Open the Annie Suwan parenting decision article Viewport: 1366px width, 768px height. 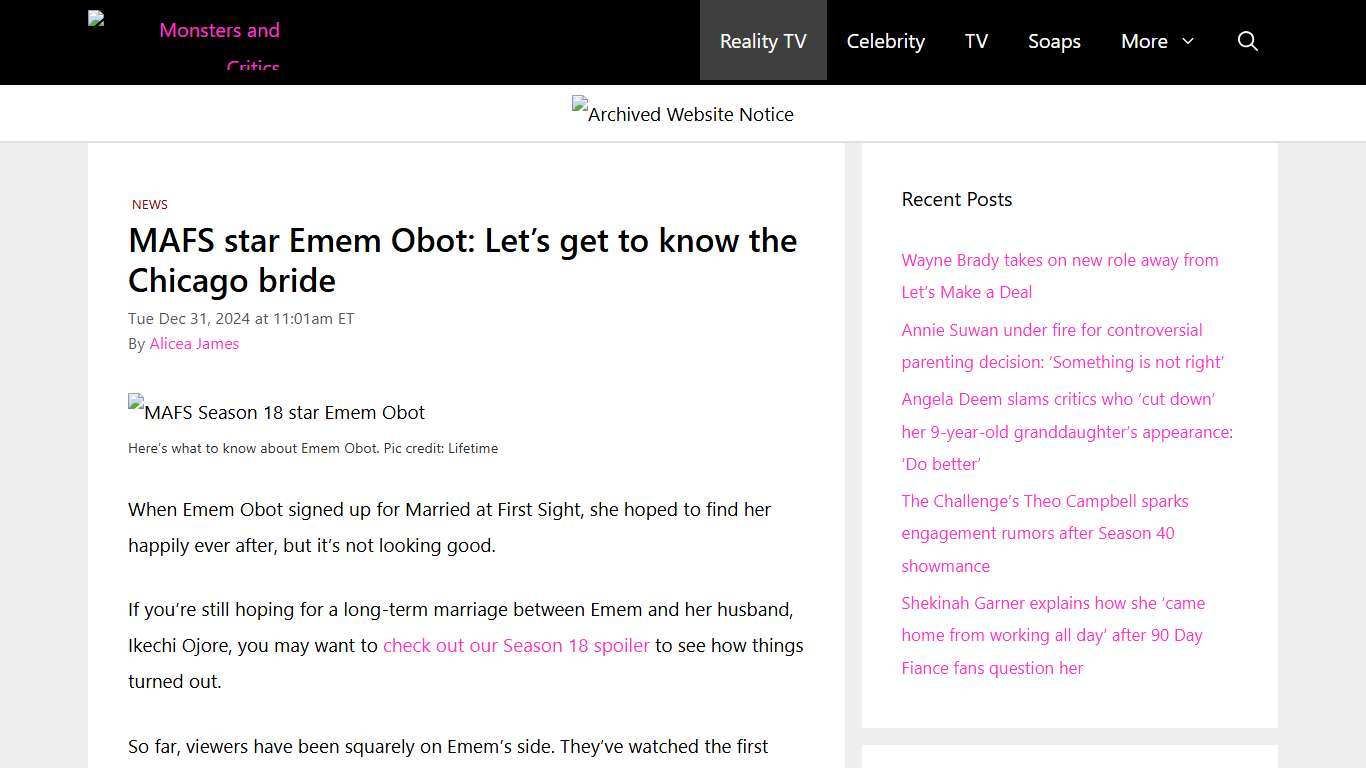[1062, 346]
